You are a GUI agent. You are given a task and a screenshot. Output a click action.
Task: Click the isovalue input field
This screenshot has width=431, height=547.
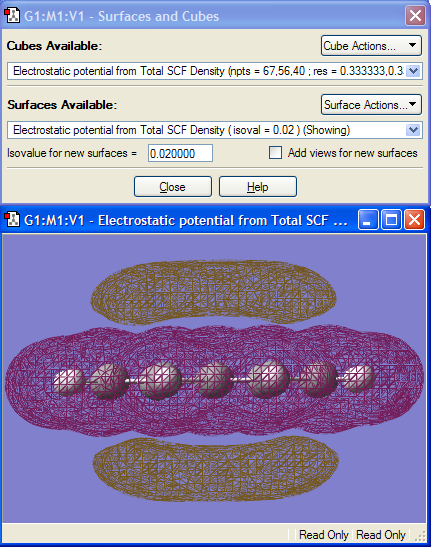click(x=180, y=153)
